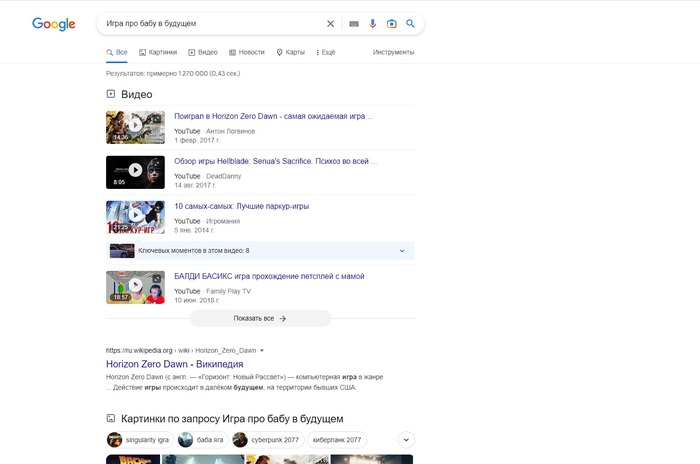Start voice search with the microphone icon
This screenshot has width=700, height=464.
pyautogui.click(x=372, y=24)
